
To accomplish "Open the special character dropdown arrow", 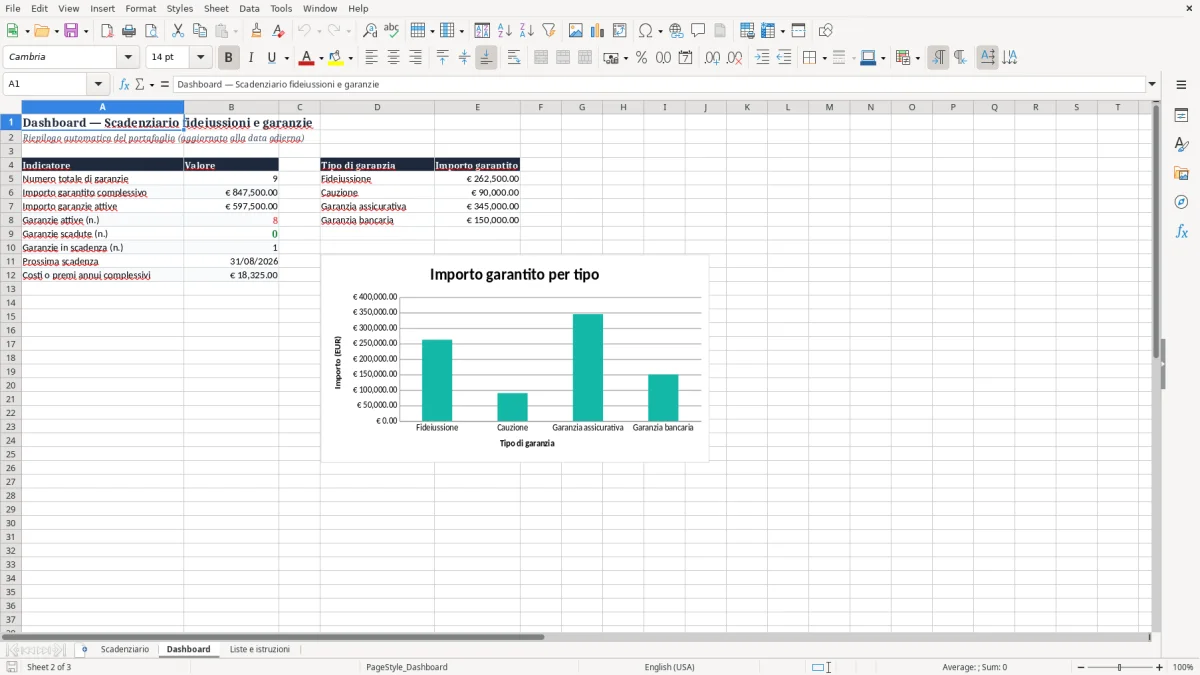I will 659,31.
